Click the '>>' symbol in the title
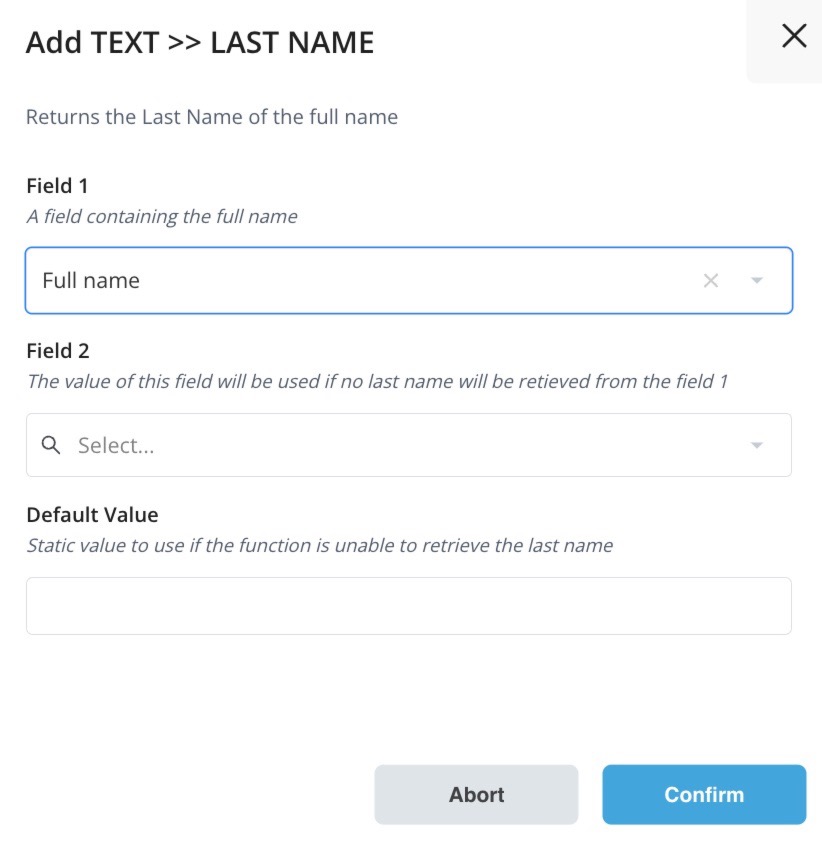The width and height of the screenshot is (822, 842). pyautogui.click(x=185, y=43)
